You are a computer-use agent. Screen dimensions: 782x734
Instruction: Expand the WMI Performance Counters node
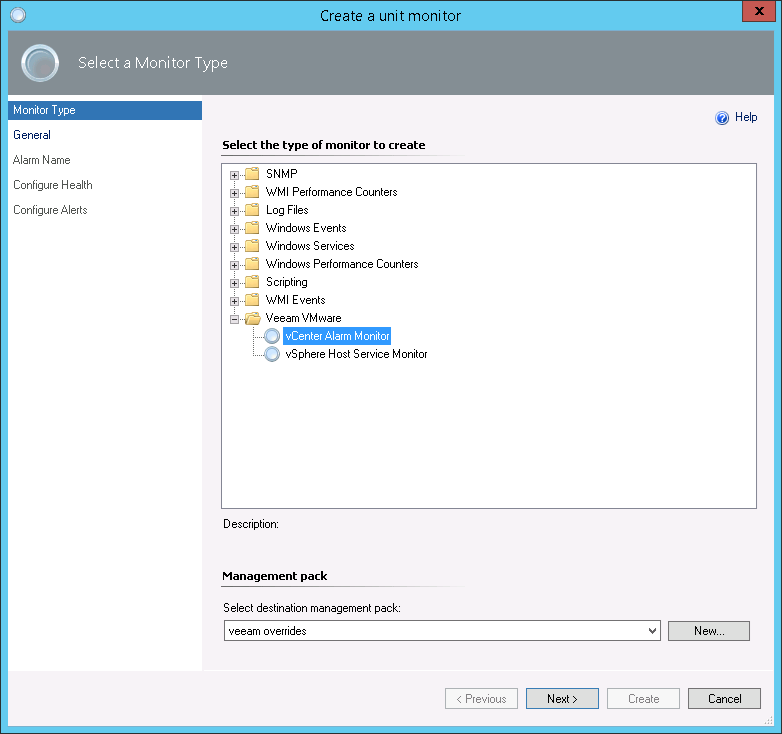click(235, 192)
